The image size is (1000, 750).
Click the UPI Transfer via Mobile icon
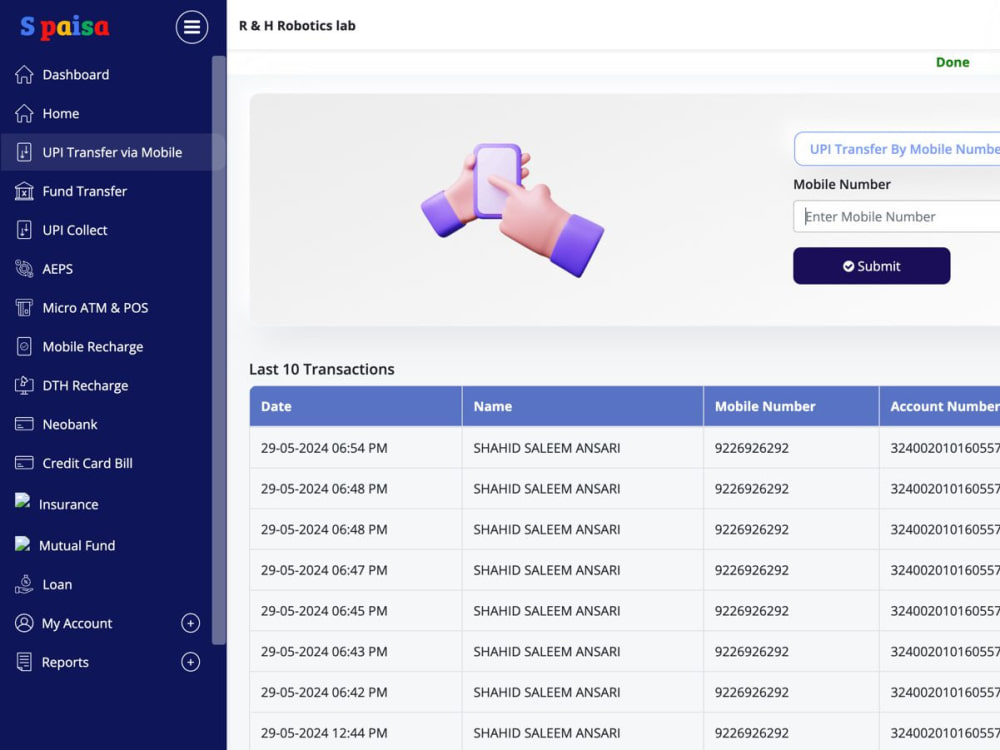[24, 152]
